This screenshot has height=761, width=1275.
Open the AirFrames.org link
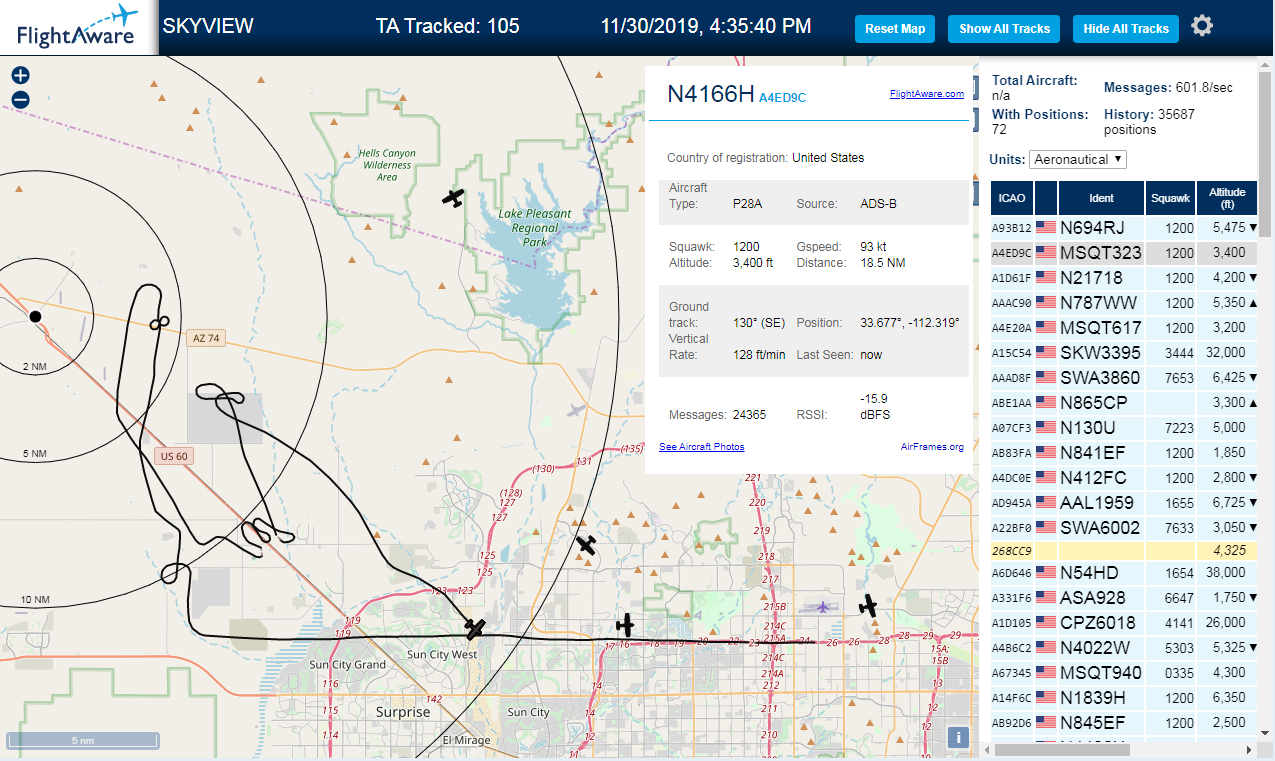[x=932, y=447]
